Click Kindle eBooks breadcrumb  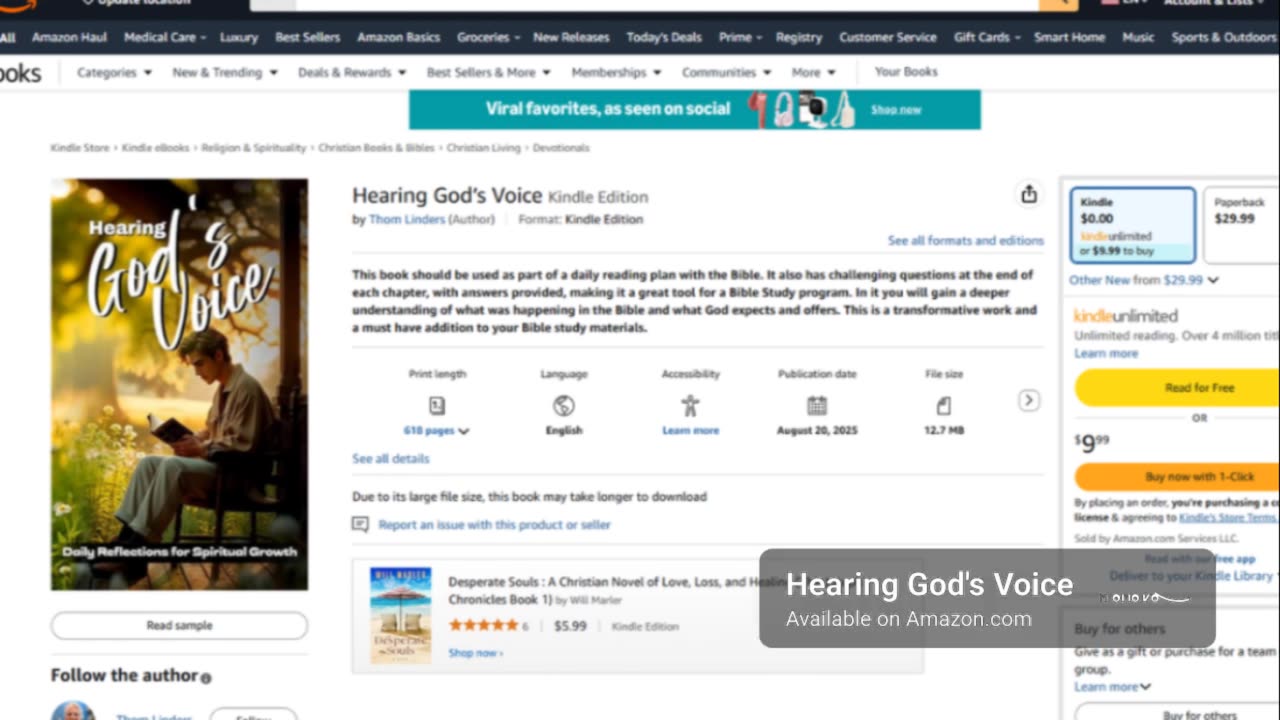tap(155, 148)
